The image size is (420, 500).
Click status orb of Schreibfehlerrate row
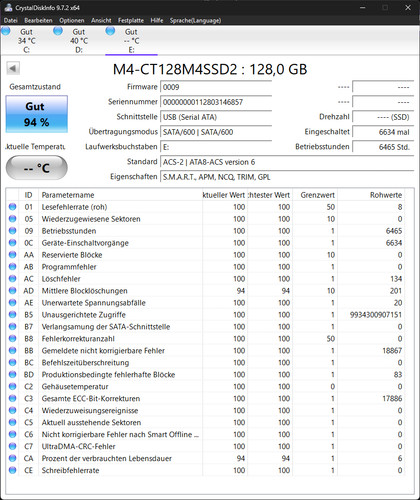(13, 470)
